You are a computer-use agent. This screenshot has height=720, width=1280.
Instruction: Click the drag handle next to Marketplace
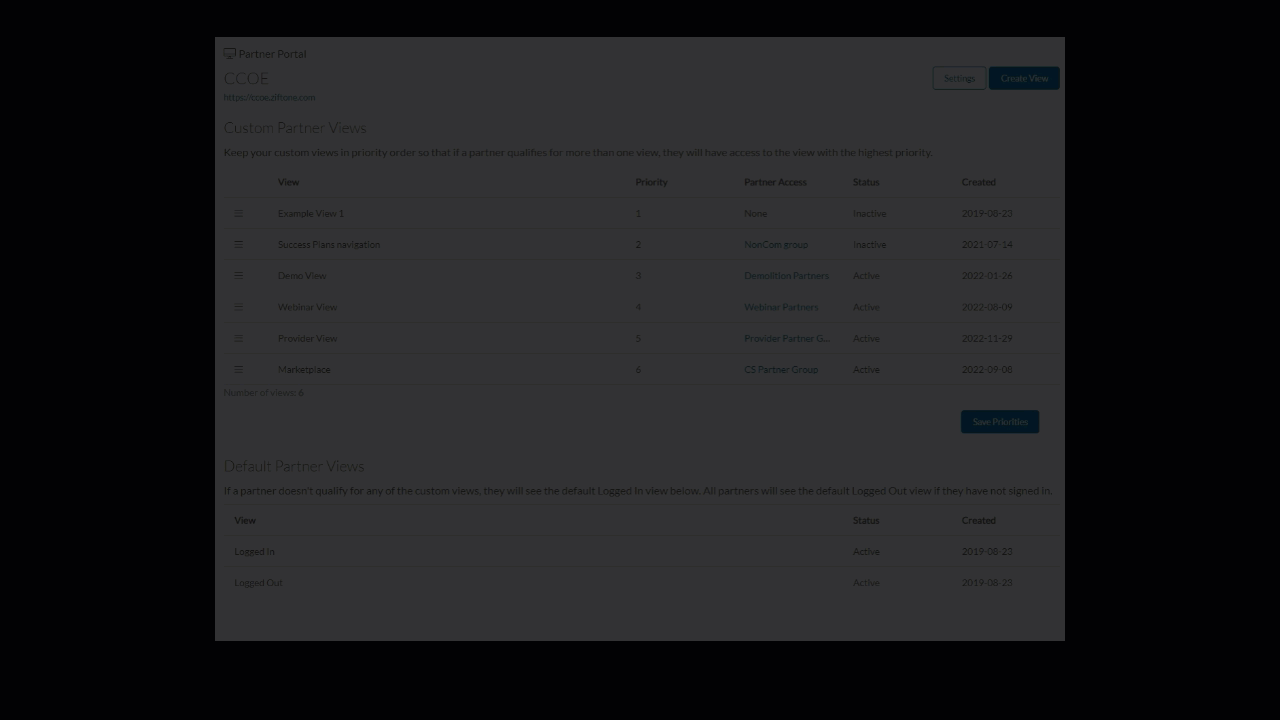239,369
